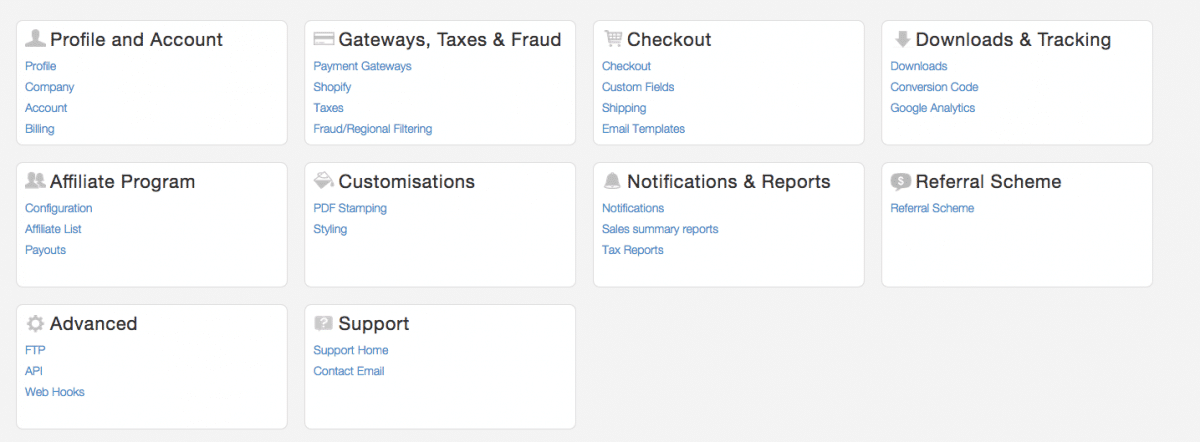1200x442 pixels.
Task: Open Google Analytics settings
Action: tap(933, 108)
